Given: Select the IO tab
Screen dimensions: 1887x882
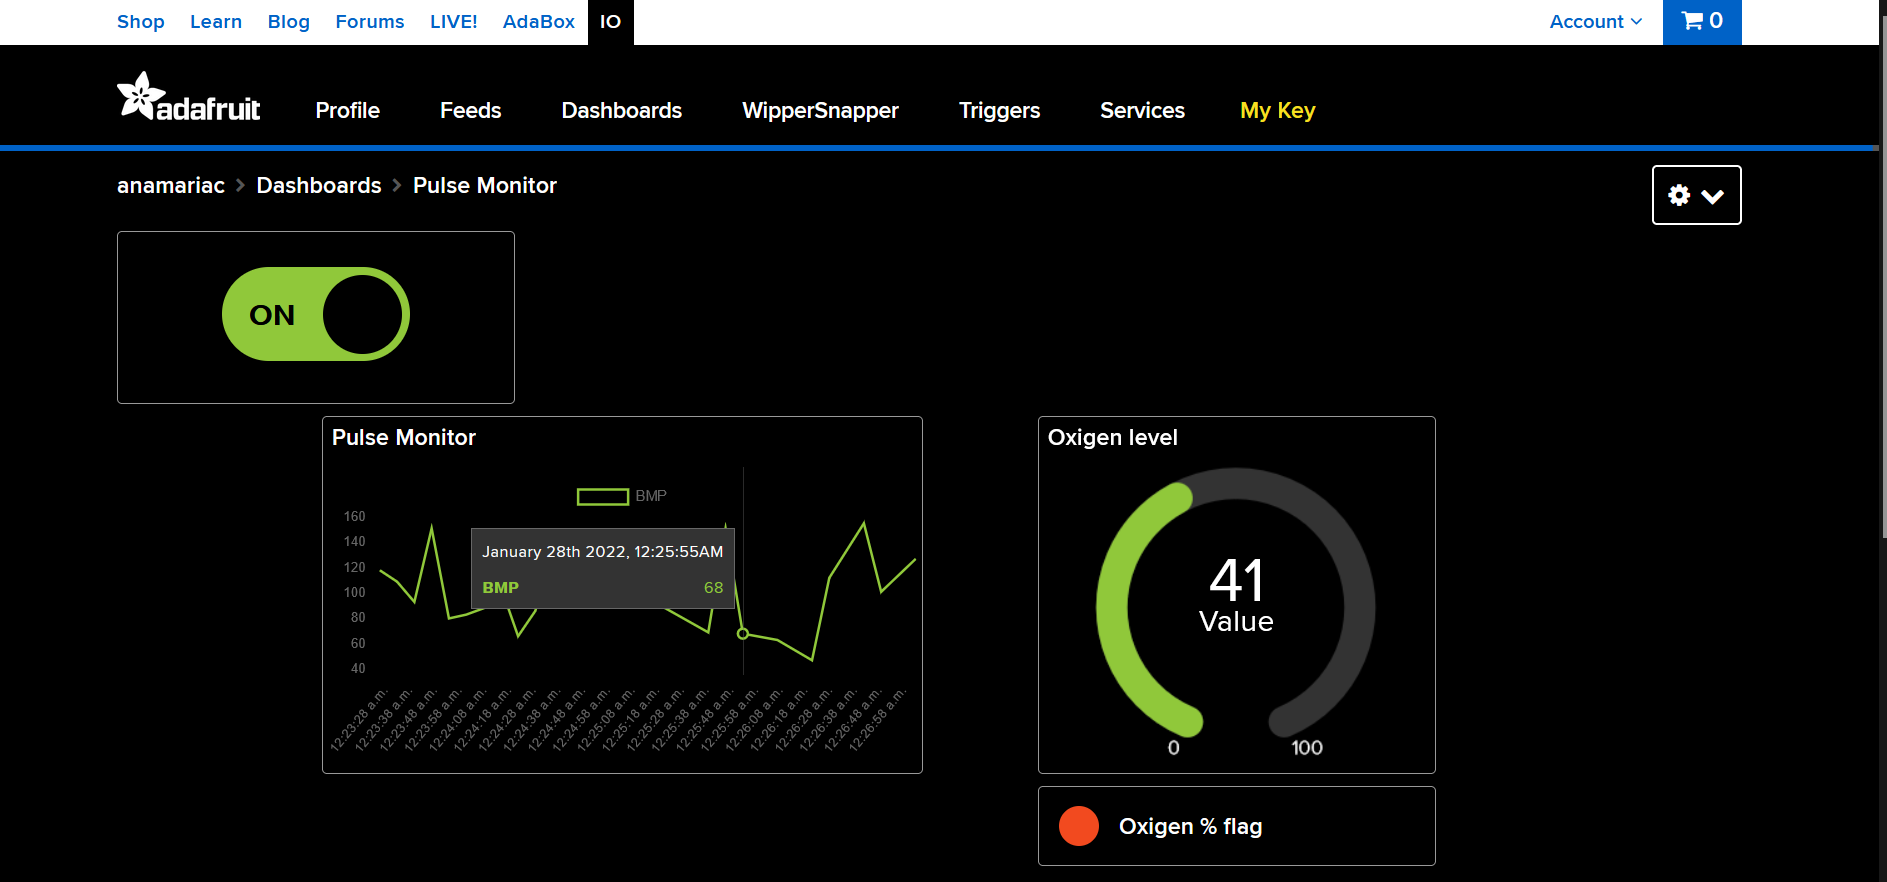Looking at the screenshot, I should (611, 22).
